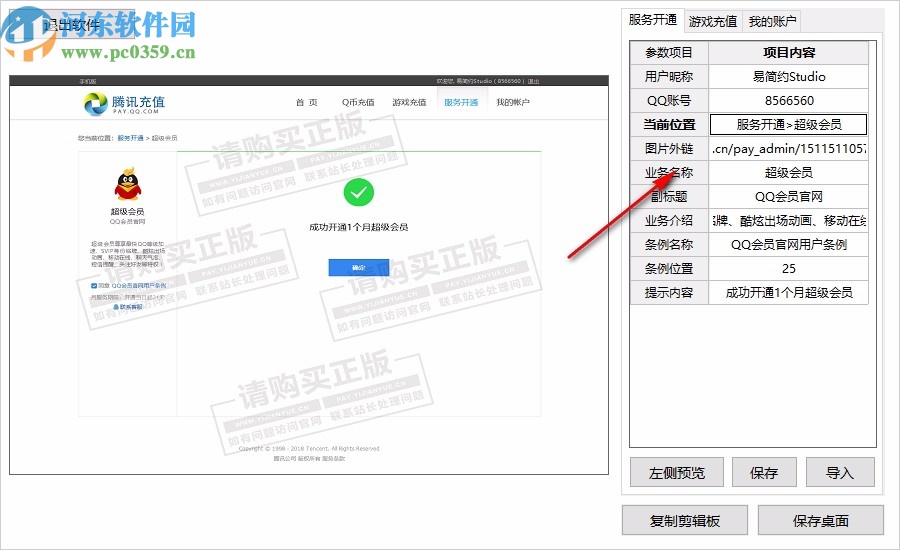Select the 条例名称 value QQ会员官网用户条例

(x=789, y=245)
